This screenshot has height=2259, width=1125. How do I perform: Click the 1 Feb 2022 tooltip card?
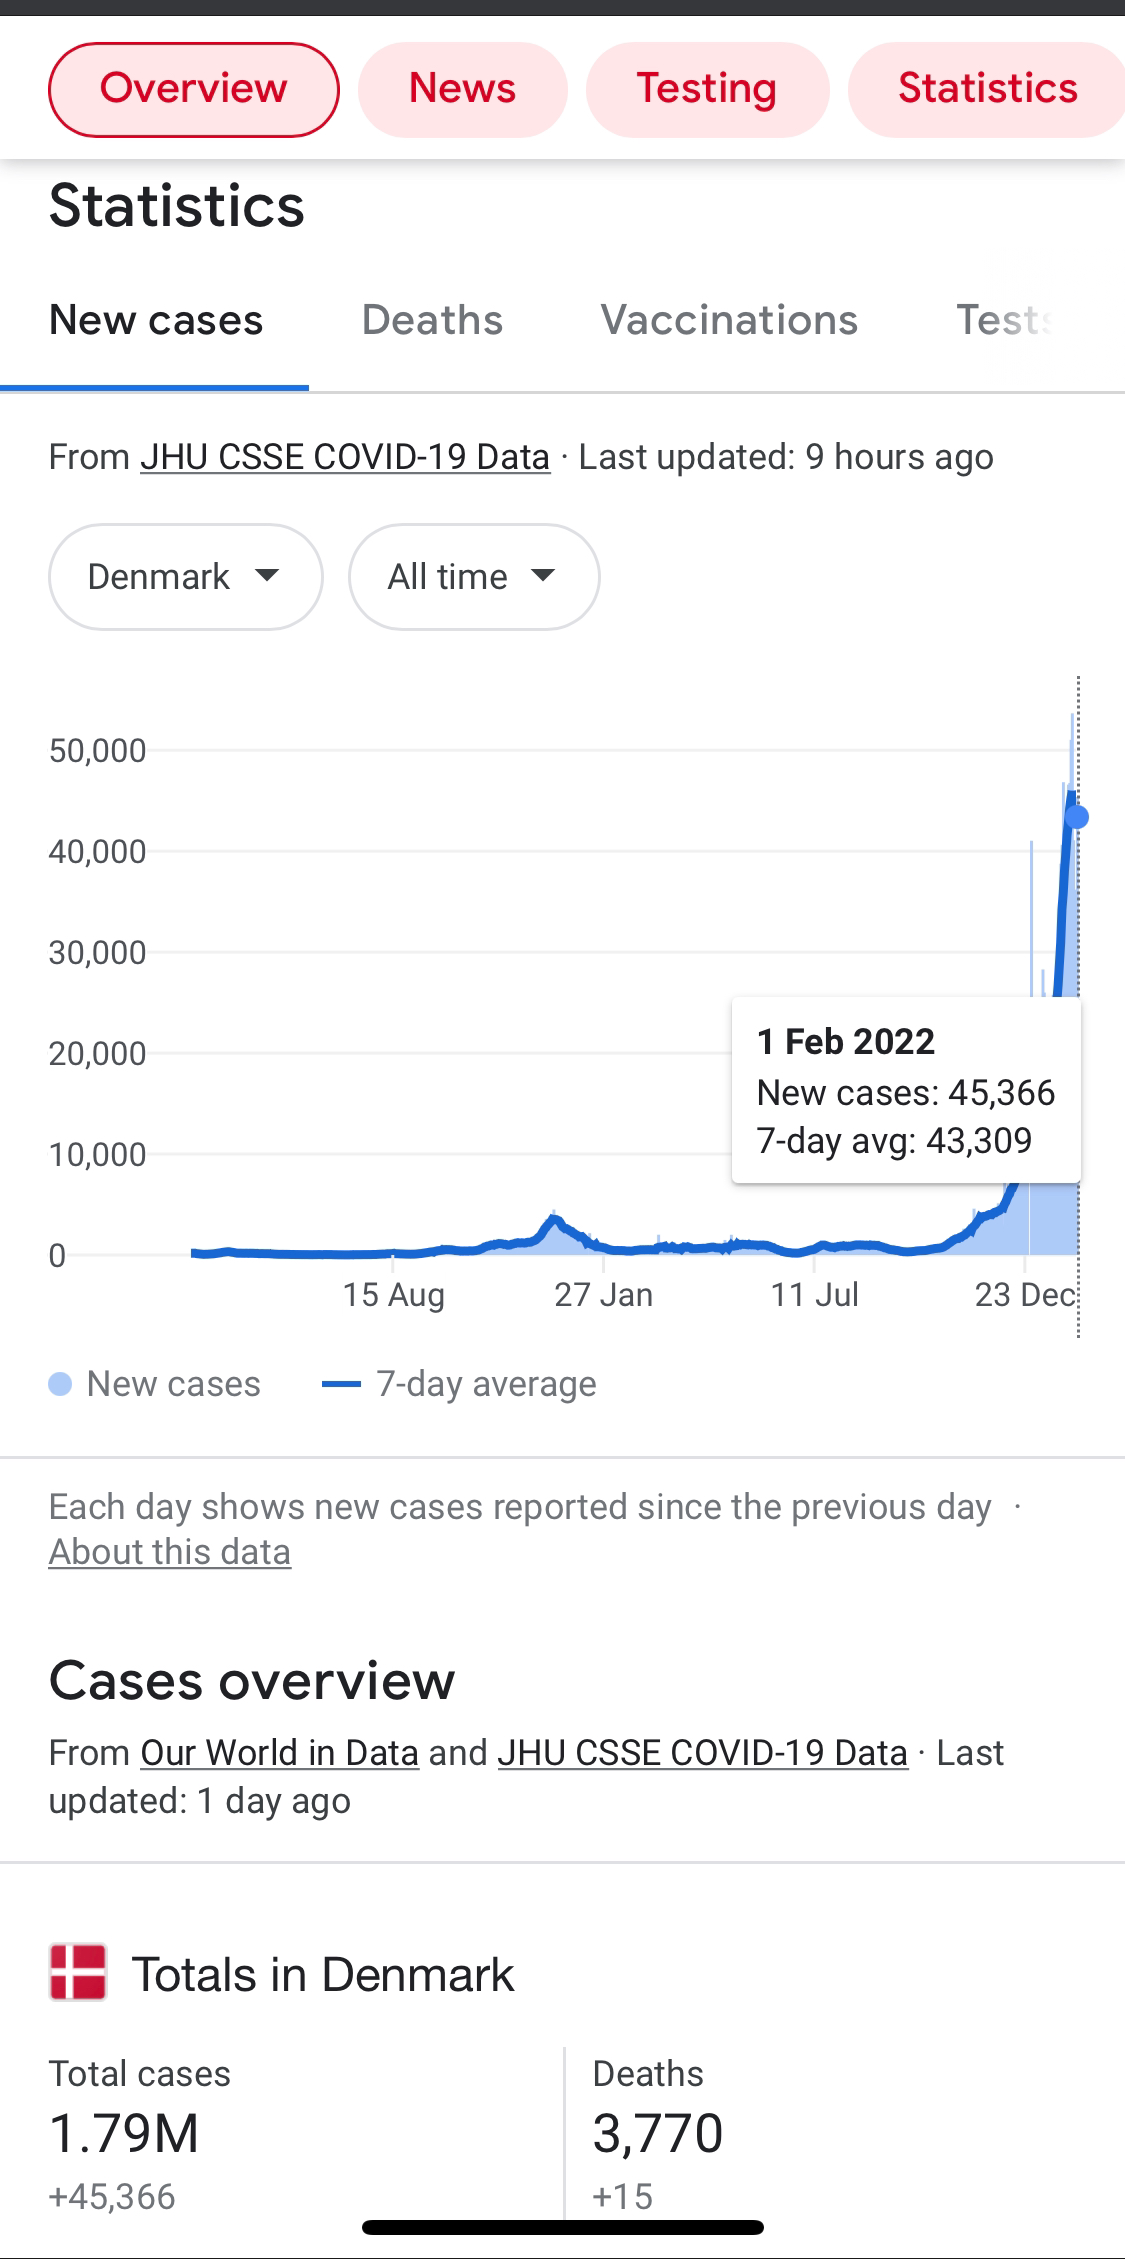906,1090
